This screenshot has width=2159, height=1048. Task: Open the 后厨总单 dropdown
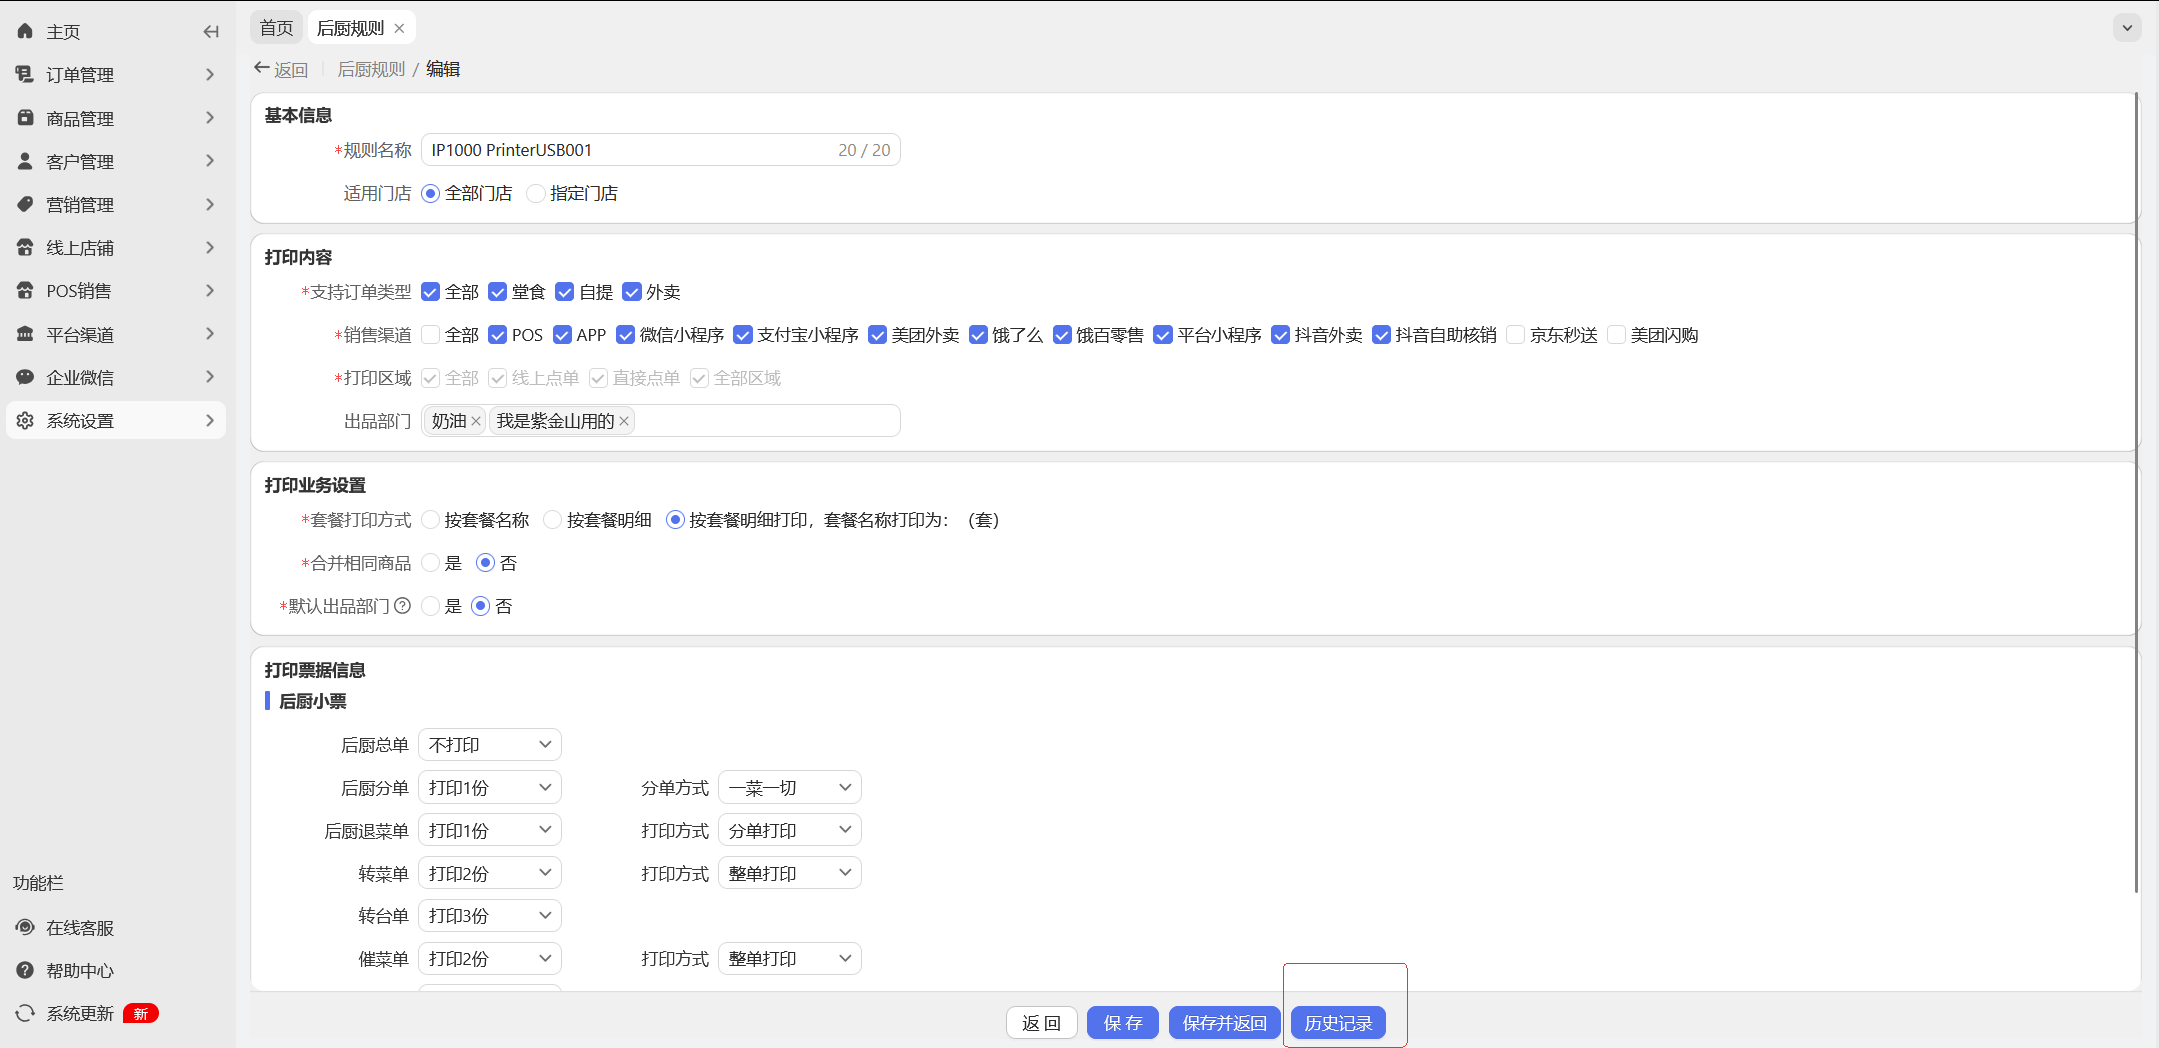(490, 744)
